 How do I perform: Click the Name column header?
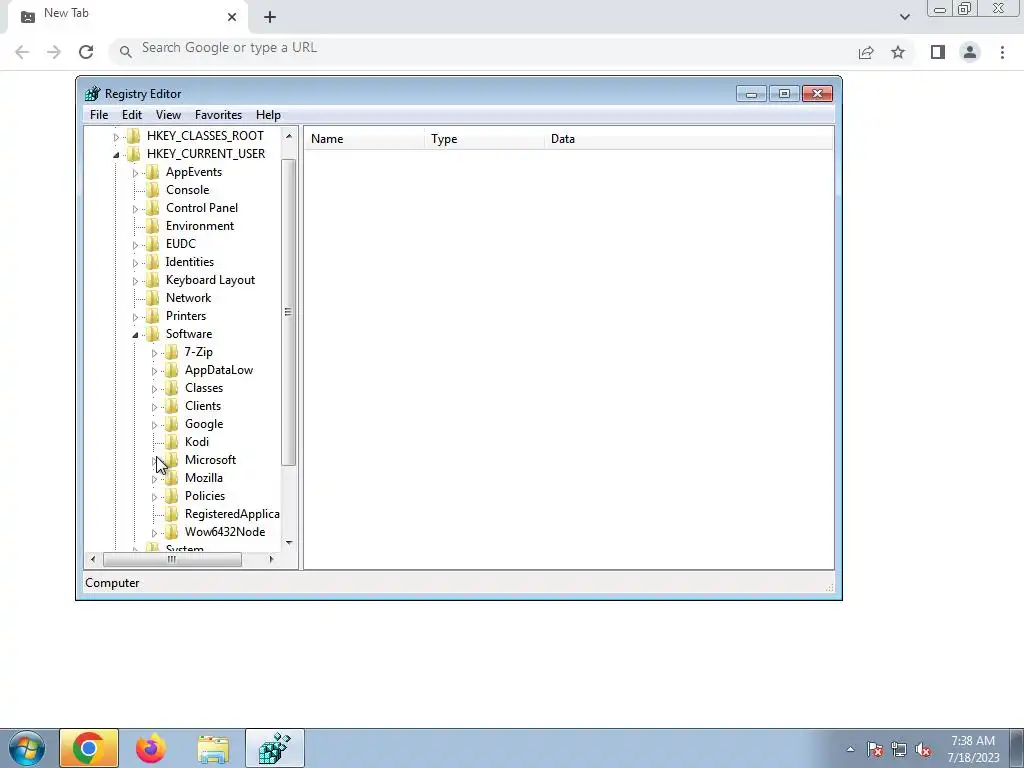pos(364,139)
